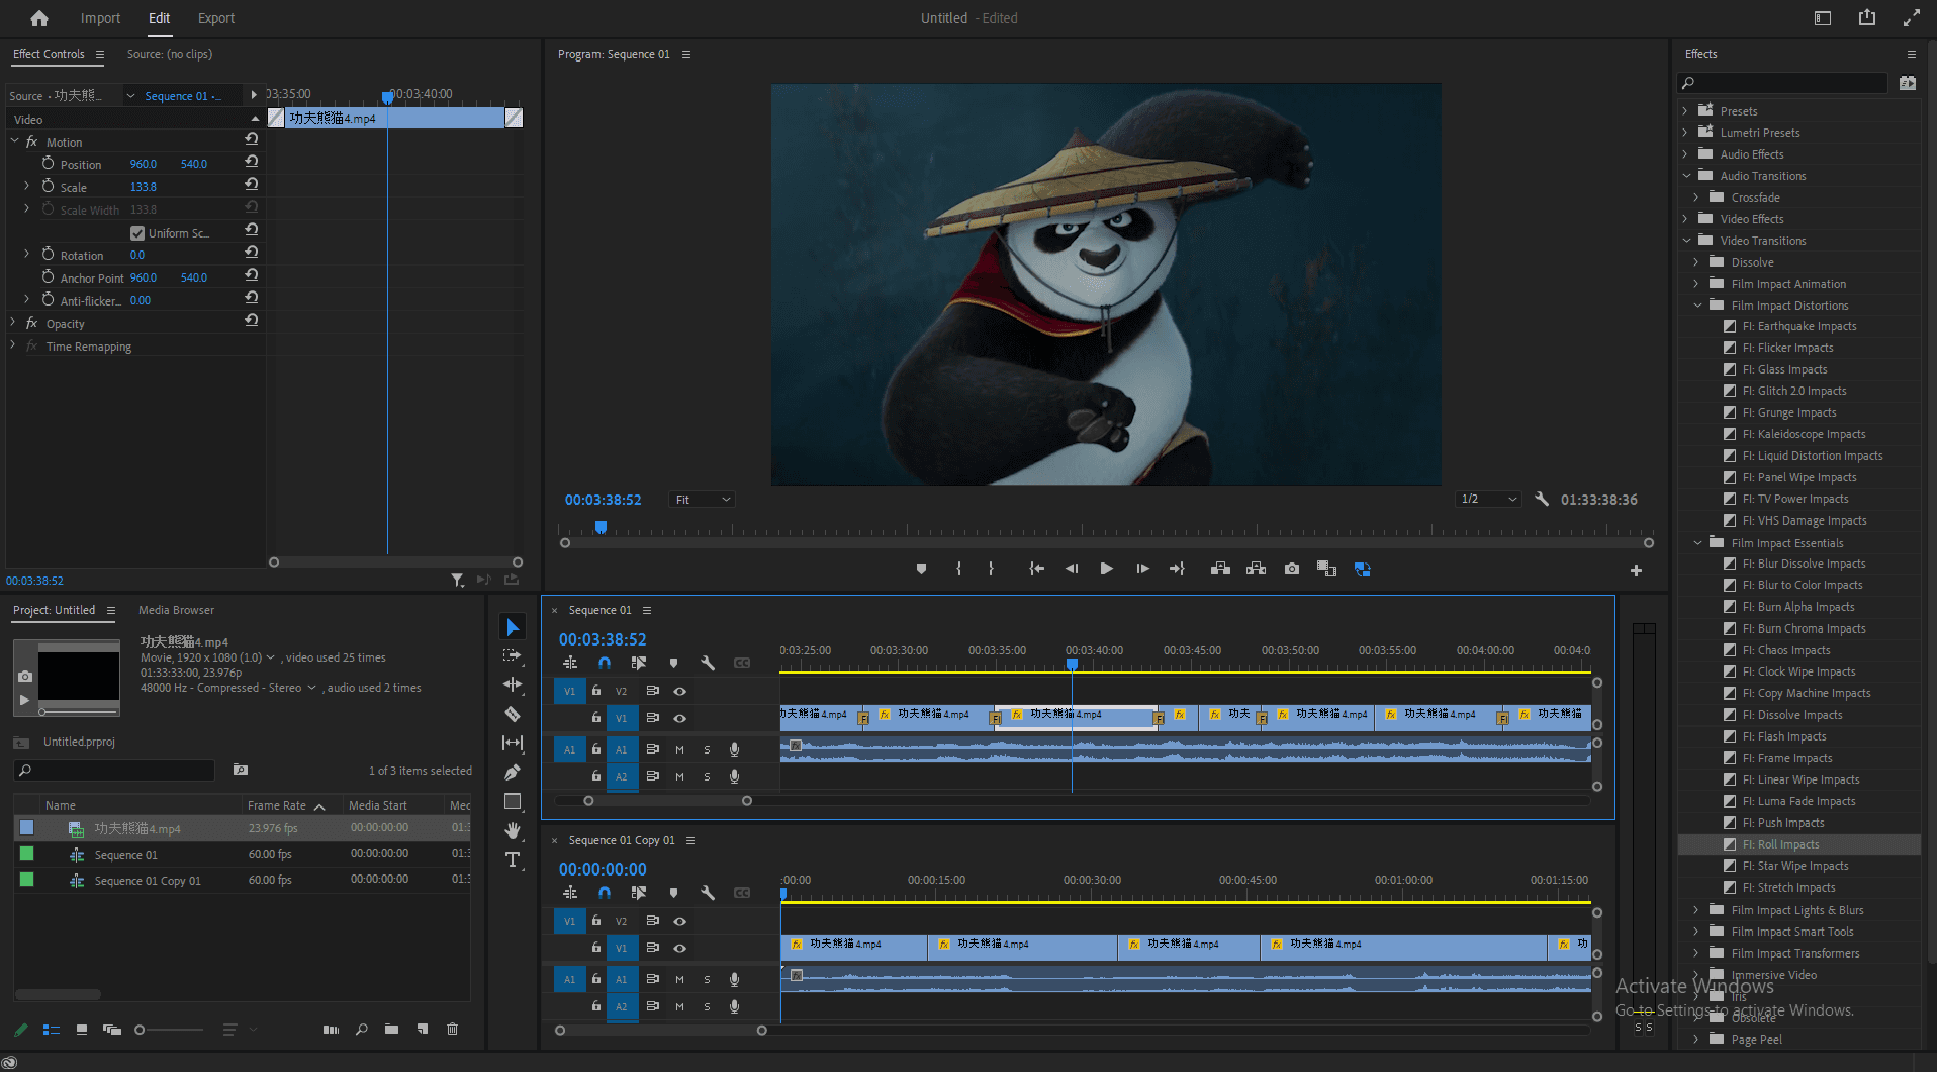Open the Media Browser tab
This screenshot has height=1072, width=1937.
coord(176,610)
